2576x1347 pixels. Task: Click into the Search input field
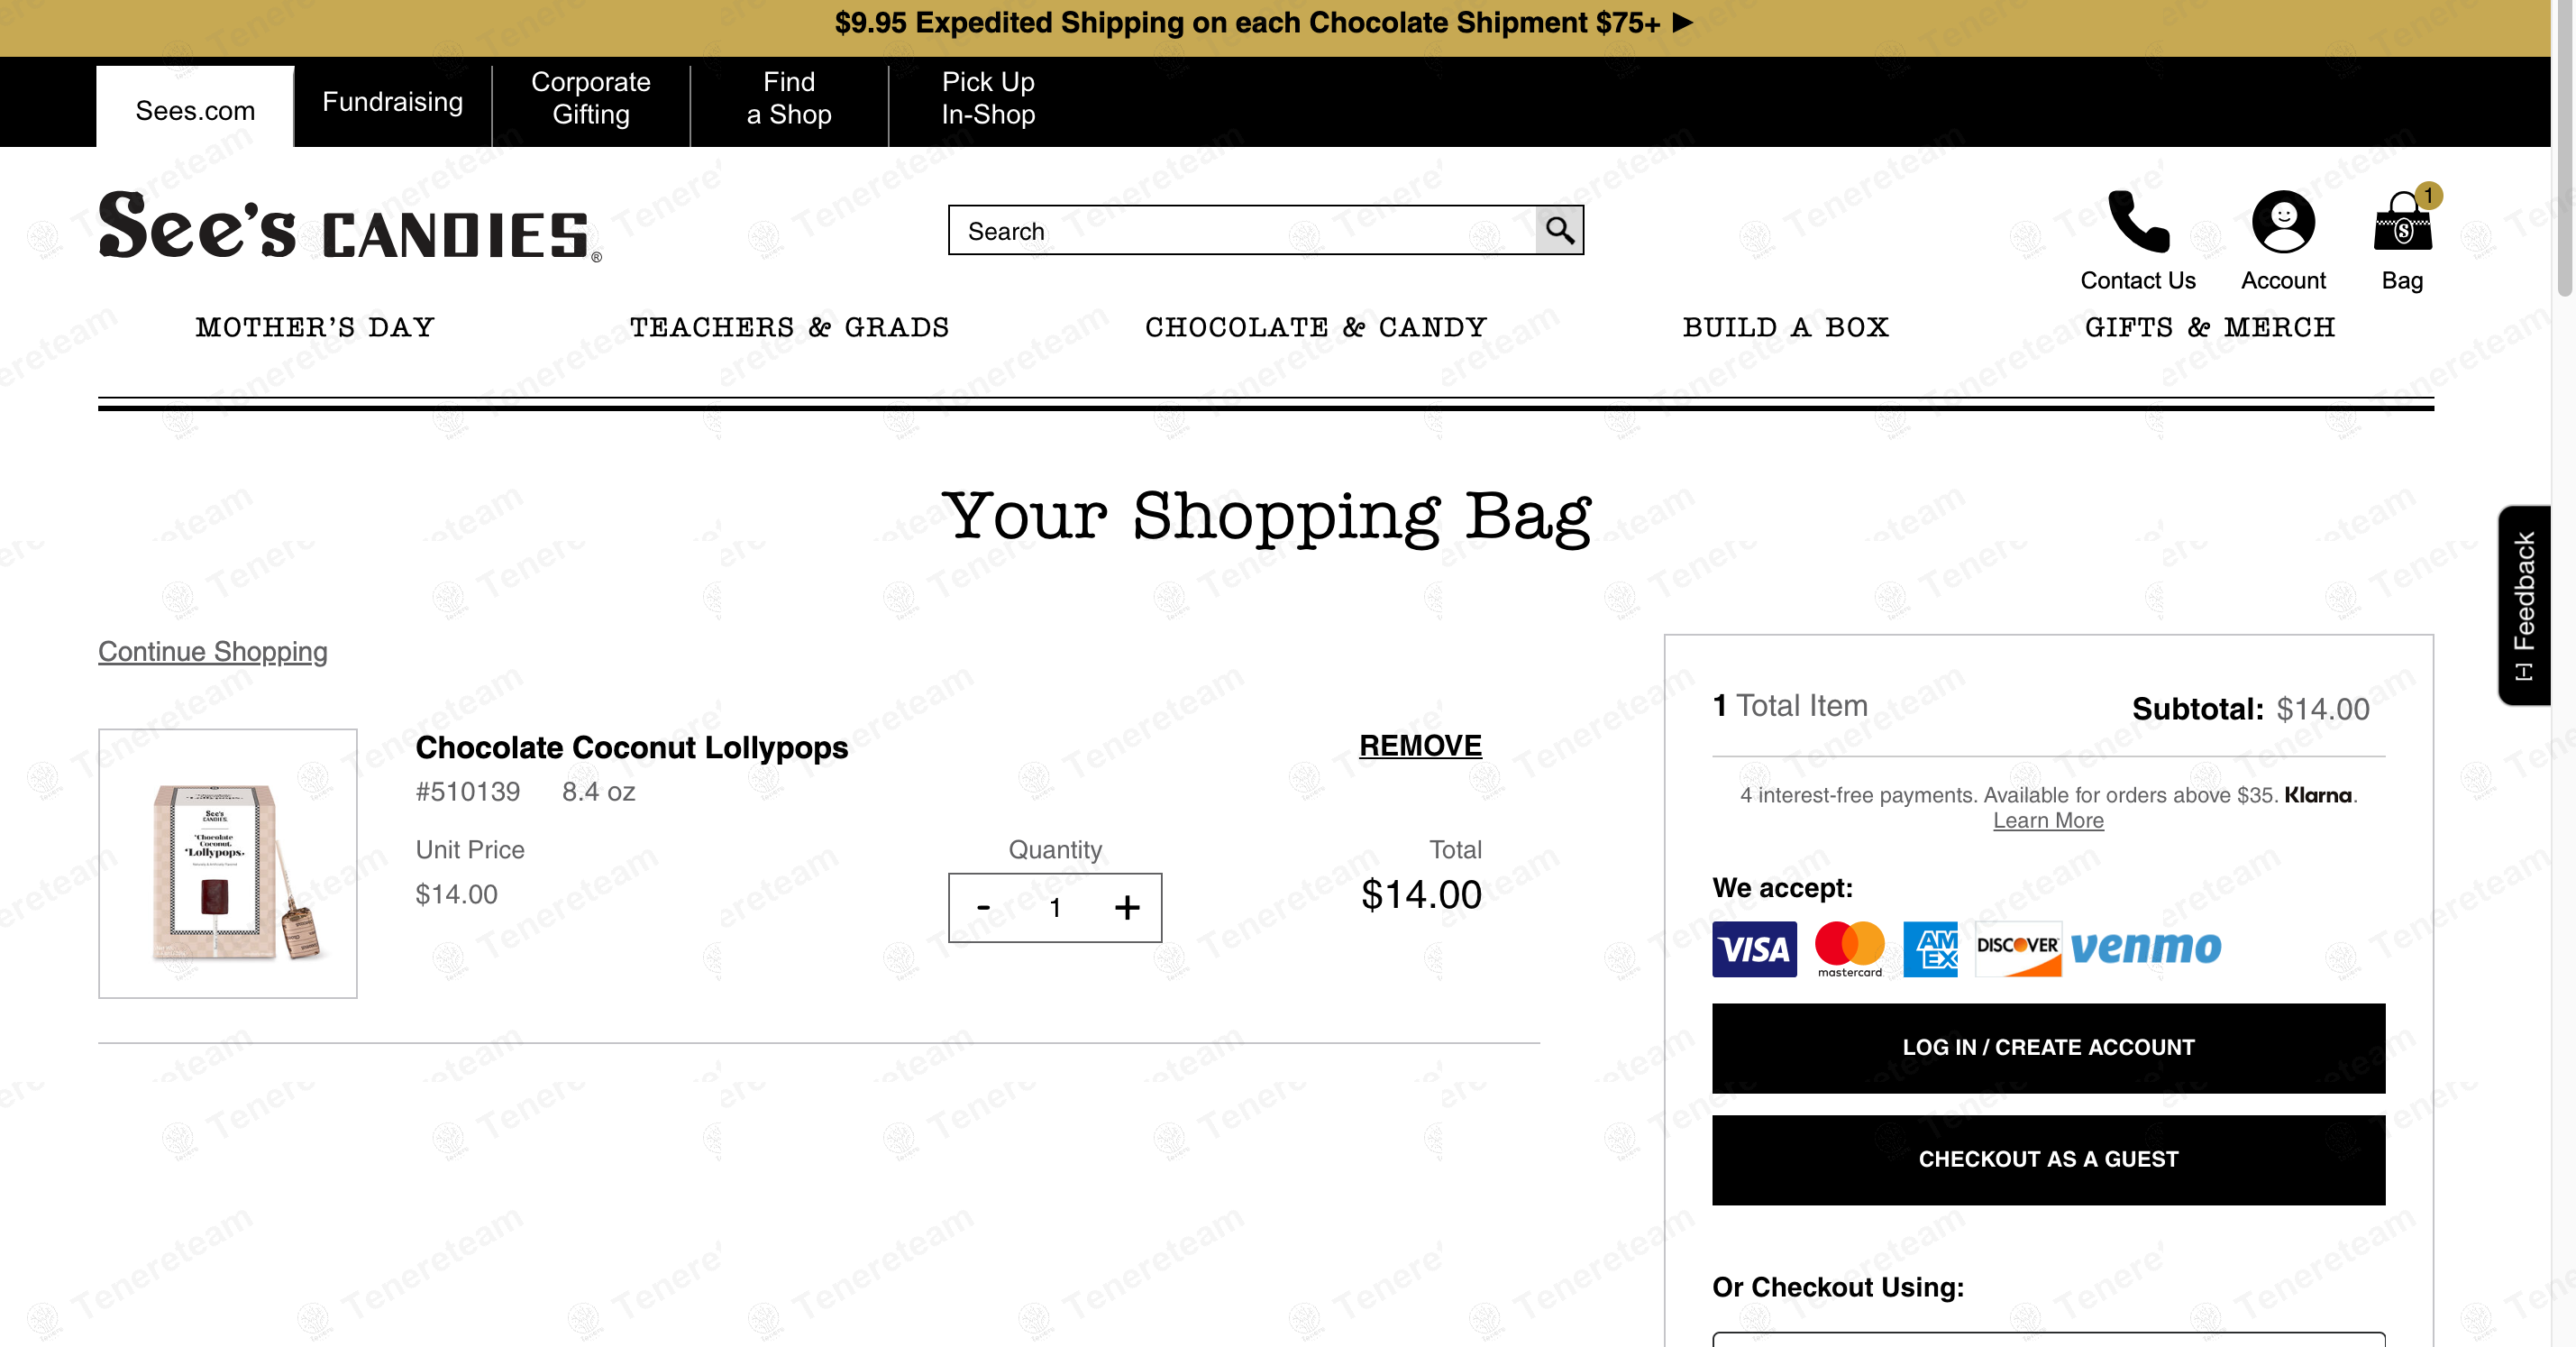[1240, 231]
